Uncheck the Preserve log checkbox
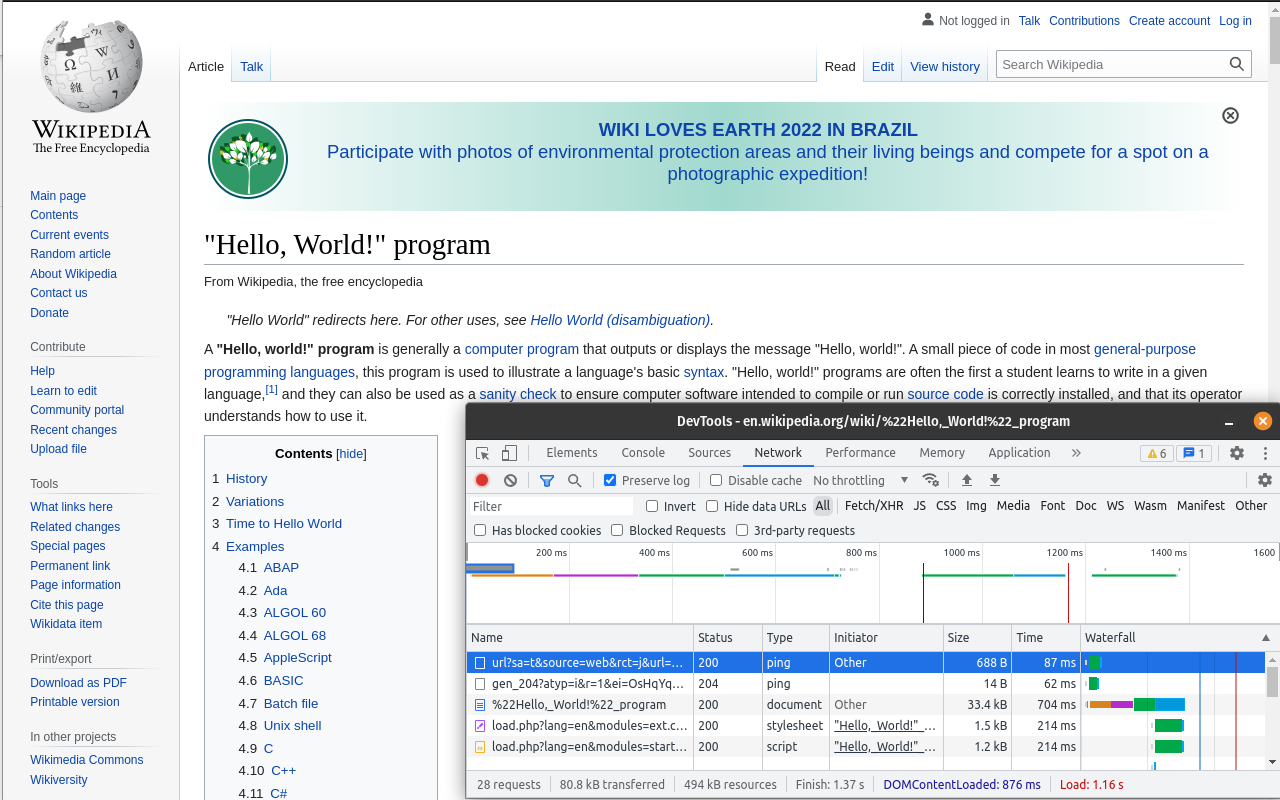 (x=610, y=480)
